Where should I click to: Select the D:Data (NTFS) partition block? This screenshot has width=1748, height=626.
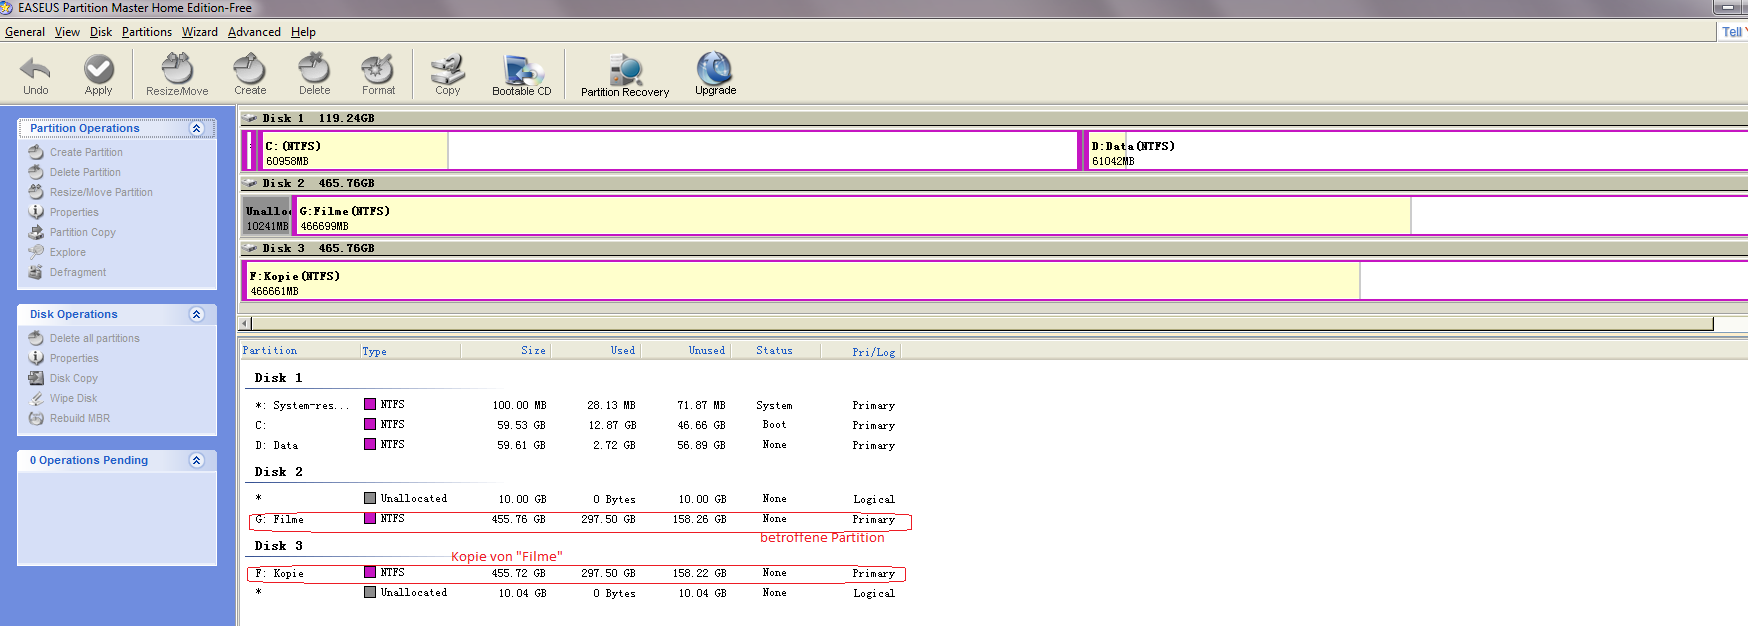[x=1416, y=151]
